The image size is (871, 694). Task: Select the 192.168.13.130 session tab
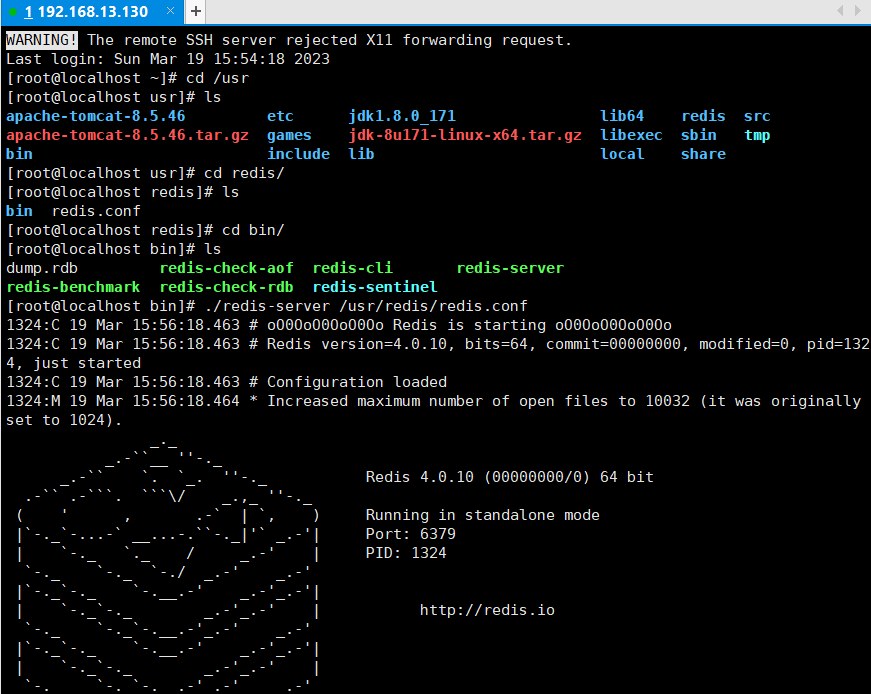tap(92, 12)
